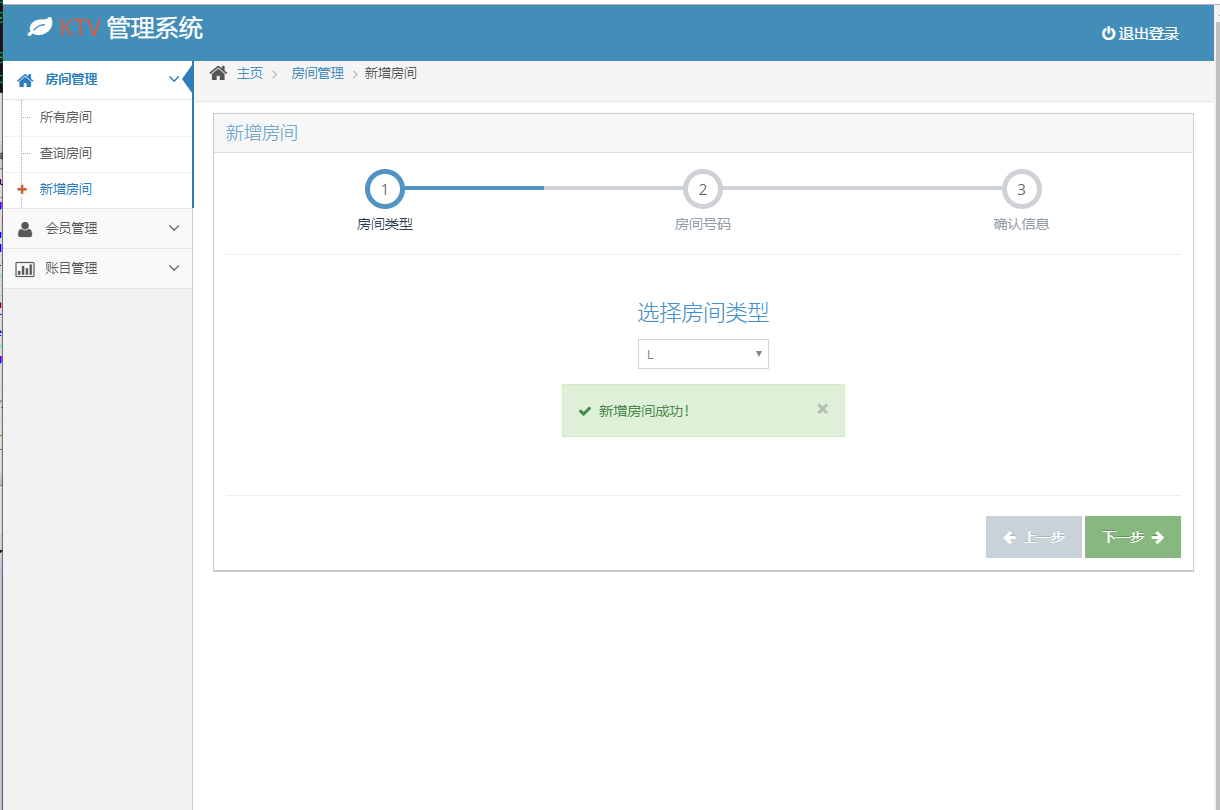Click the home icon in the breadcrumb bar

218,71
